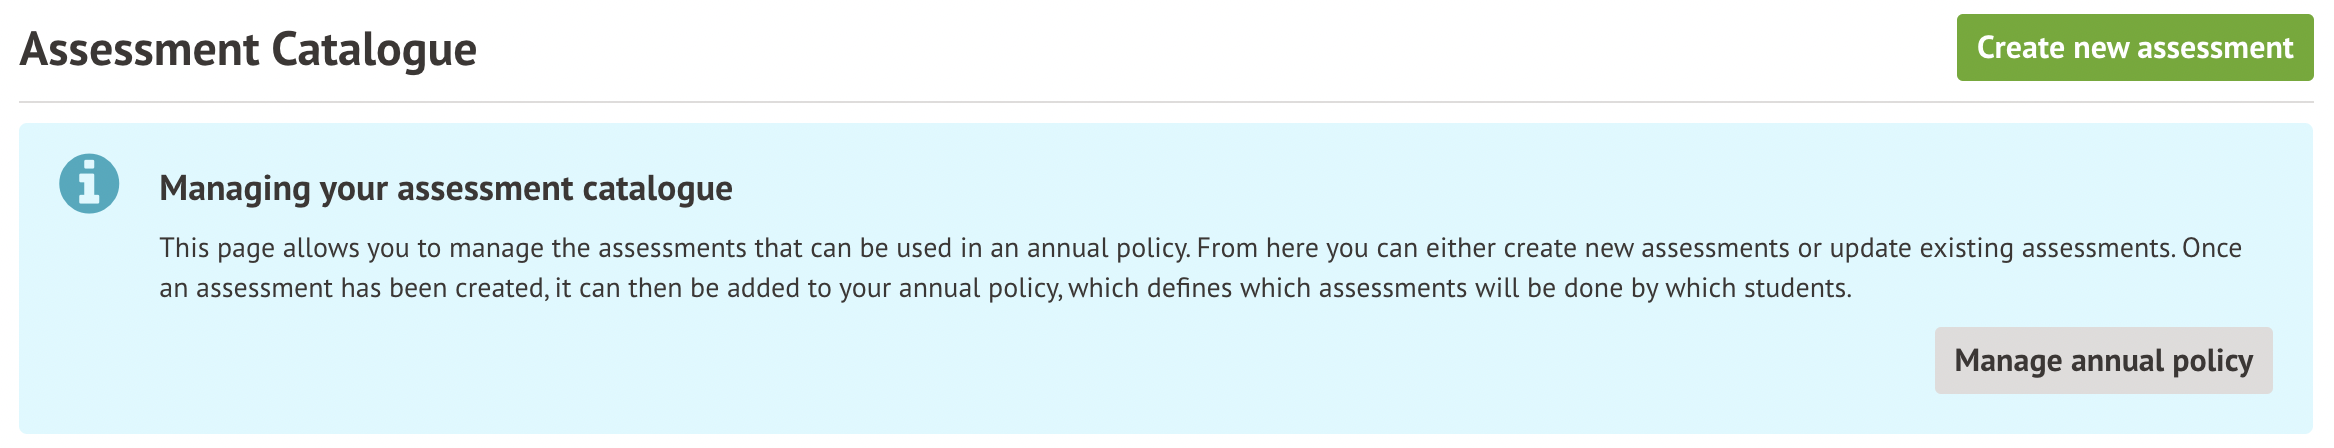Screen dimensions: 2334x448
Task: Open Manage annual policy
Action: coord(2103,360)
